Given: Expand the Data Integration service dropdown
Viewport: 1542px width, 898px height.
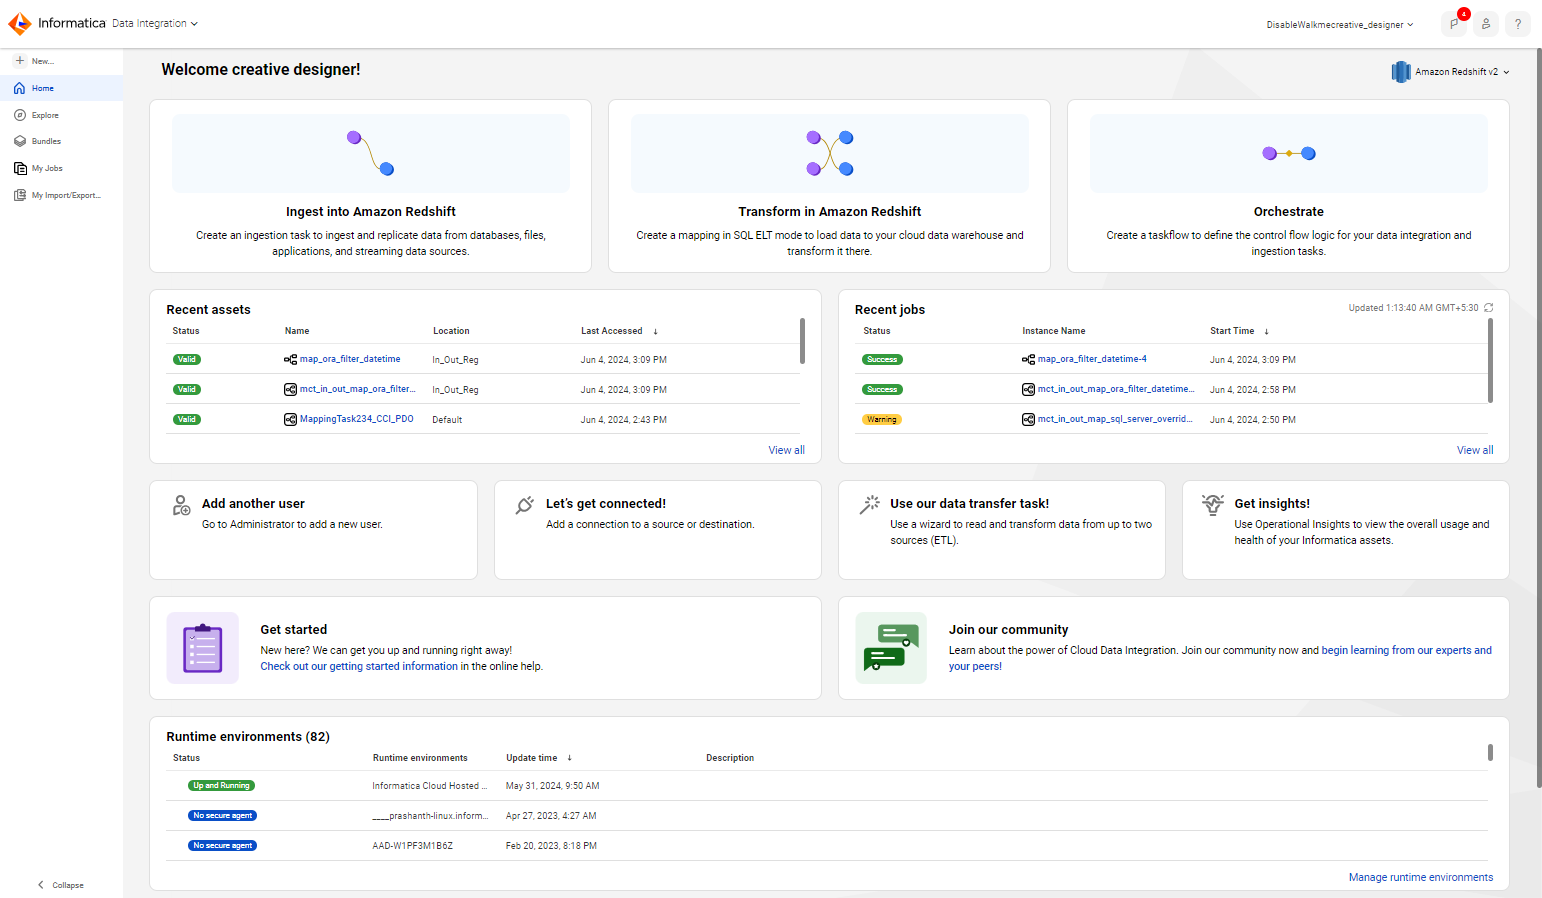Looking at the screenshot, I should point(194,23).
